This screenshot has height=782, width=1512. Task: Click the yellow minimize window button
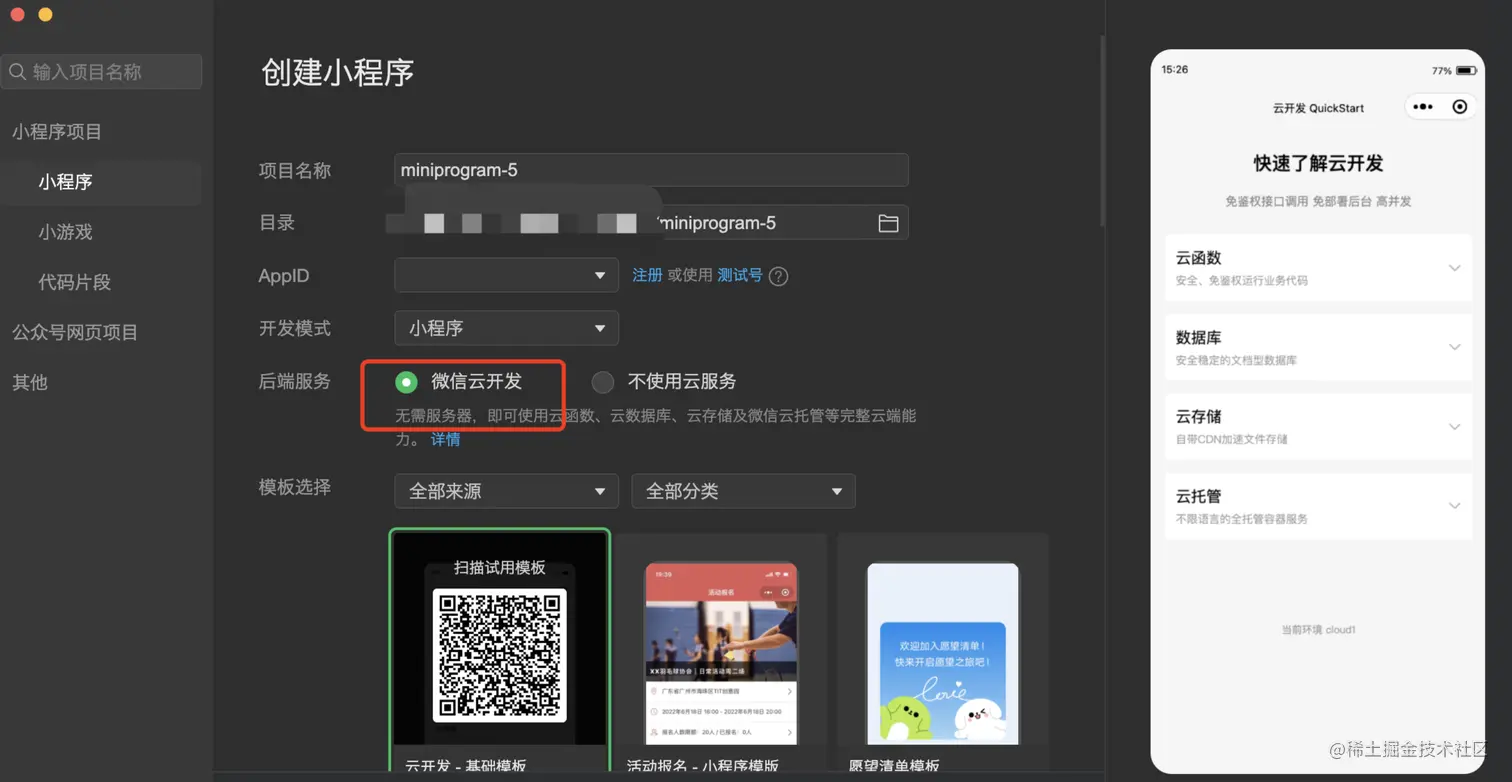coord(44,15)
